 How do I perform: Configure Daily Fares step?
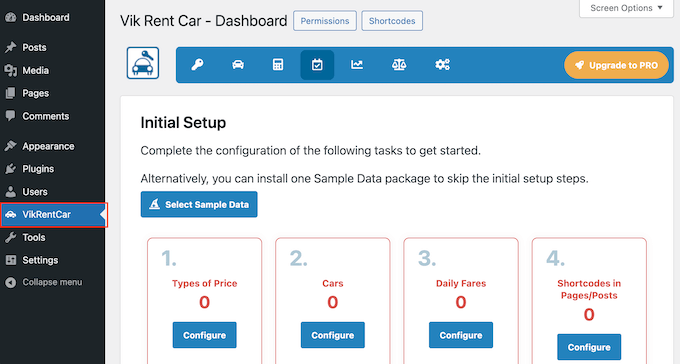[x=461, y=335]
